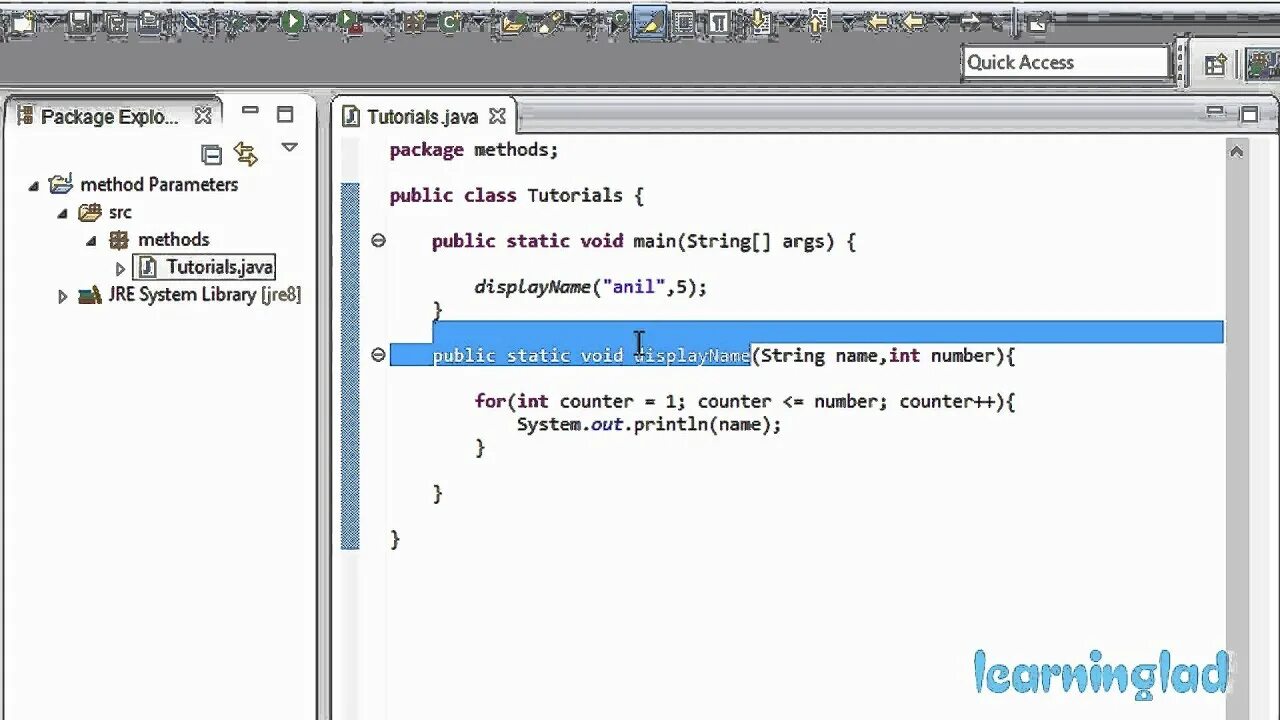This screenshot has height=720, width=1280.
Task: Navigate Back with yellow left arrow
Action: click(912, 21)
